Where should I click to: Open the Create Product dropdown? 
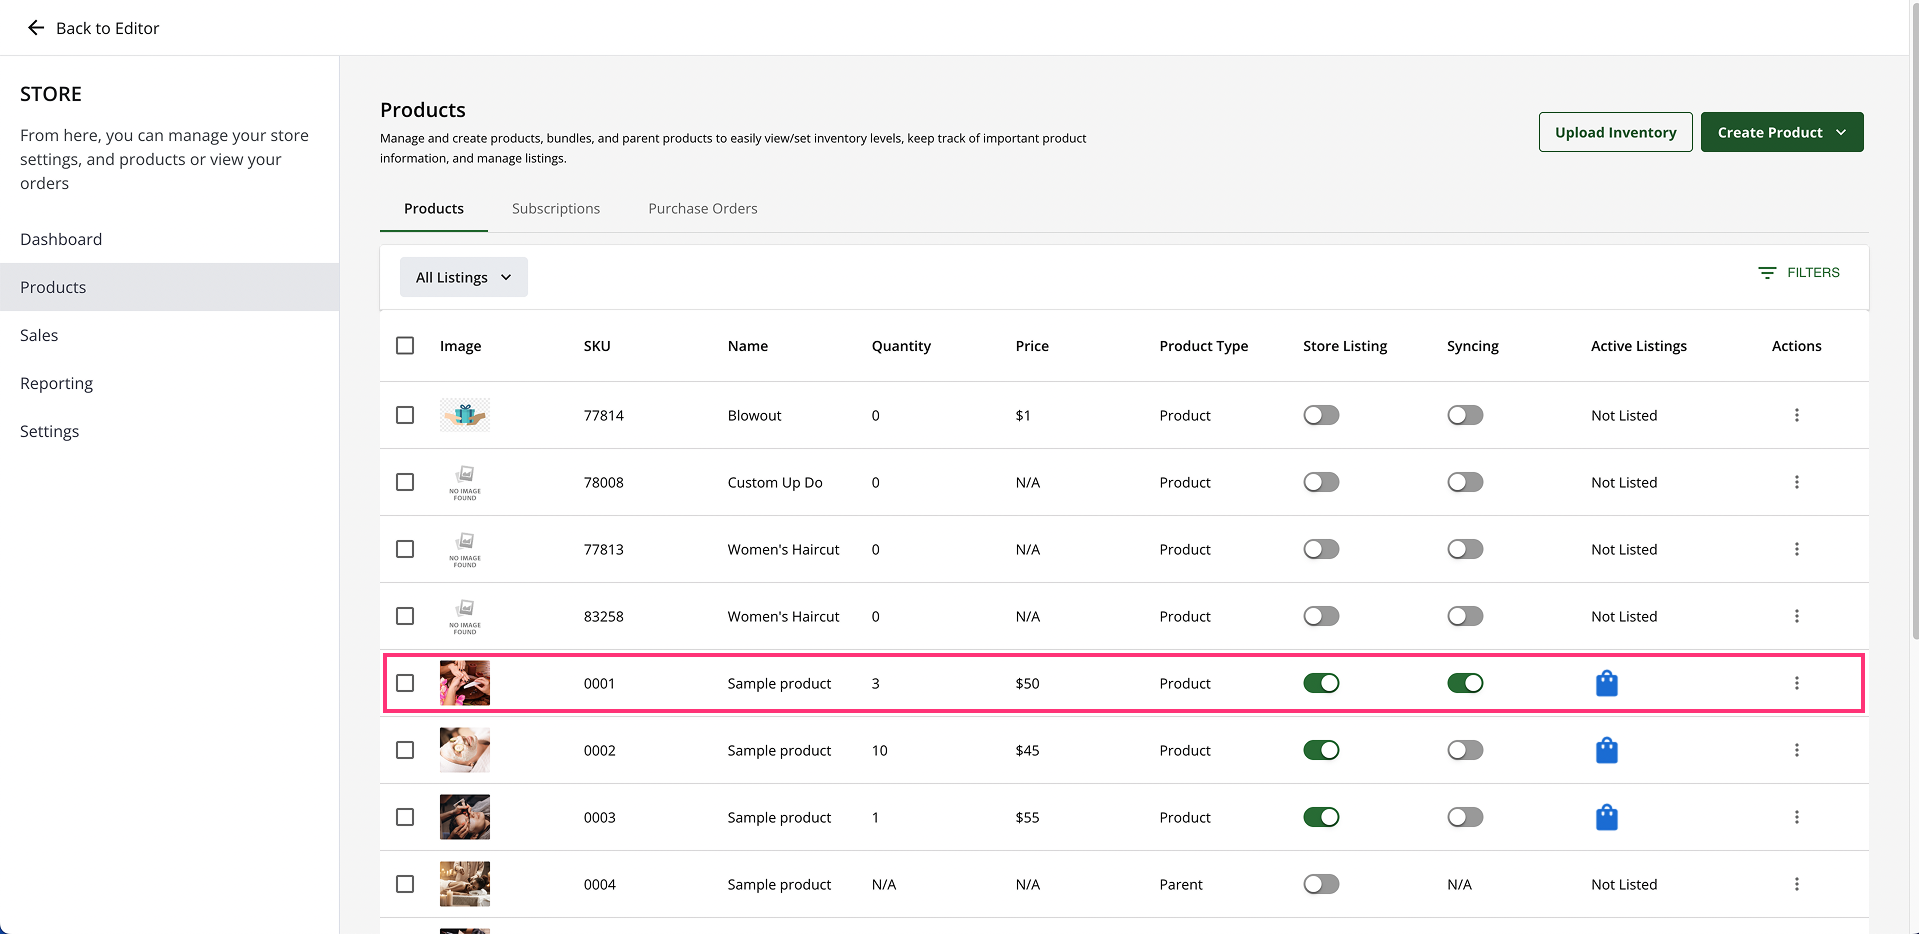point(1781,132)
